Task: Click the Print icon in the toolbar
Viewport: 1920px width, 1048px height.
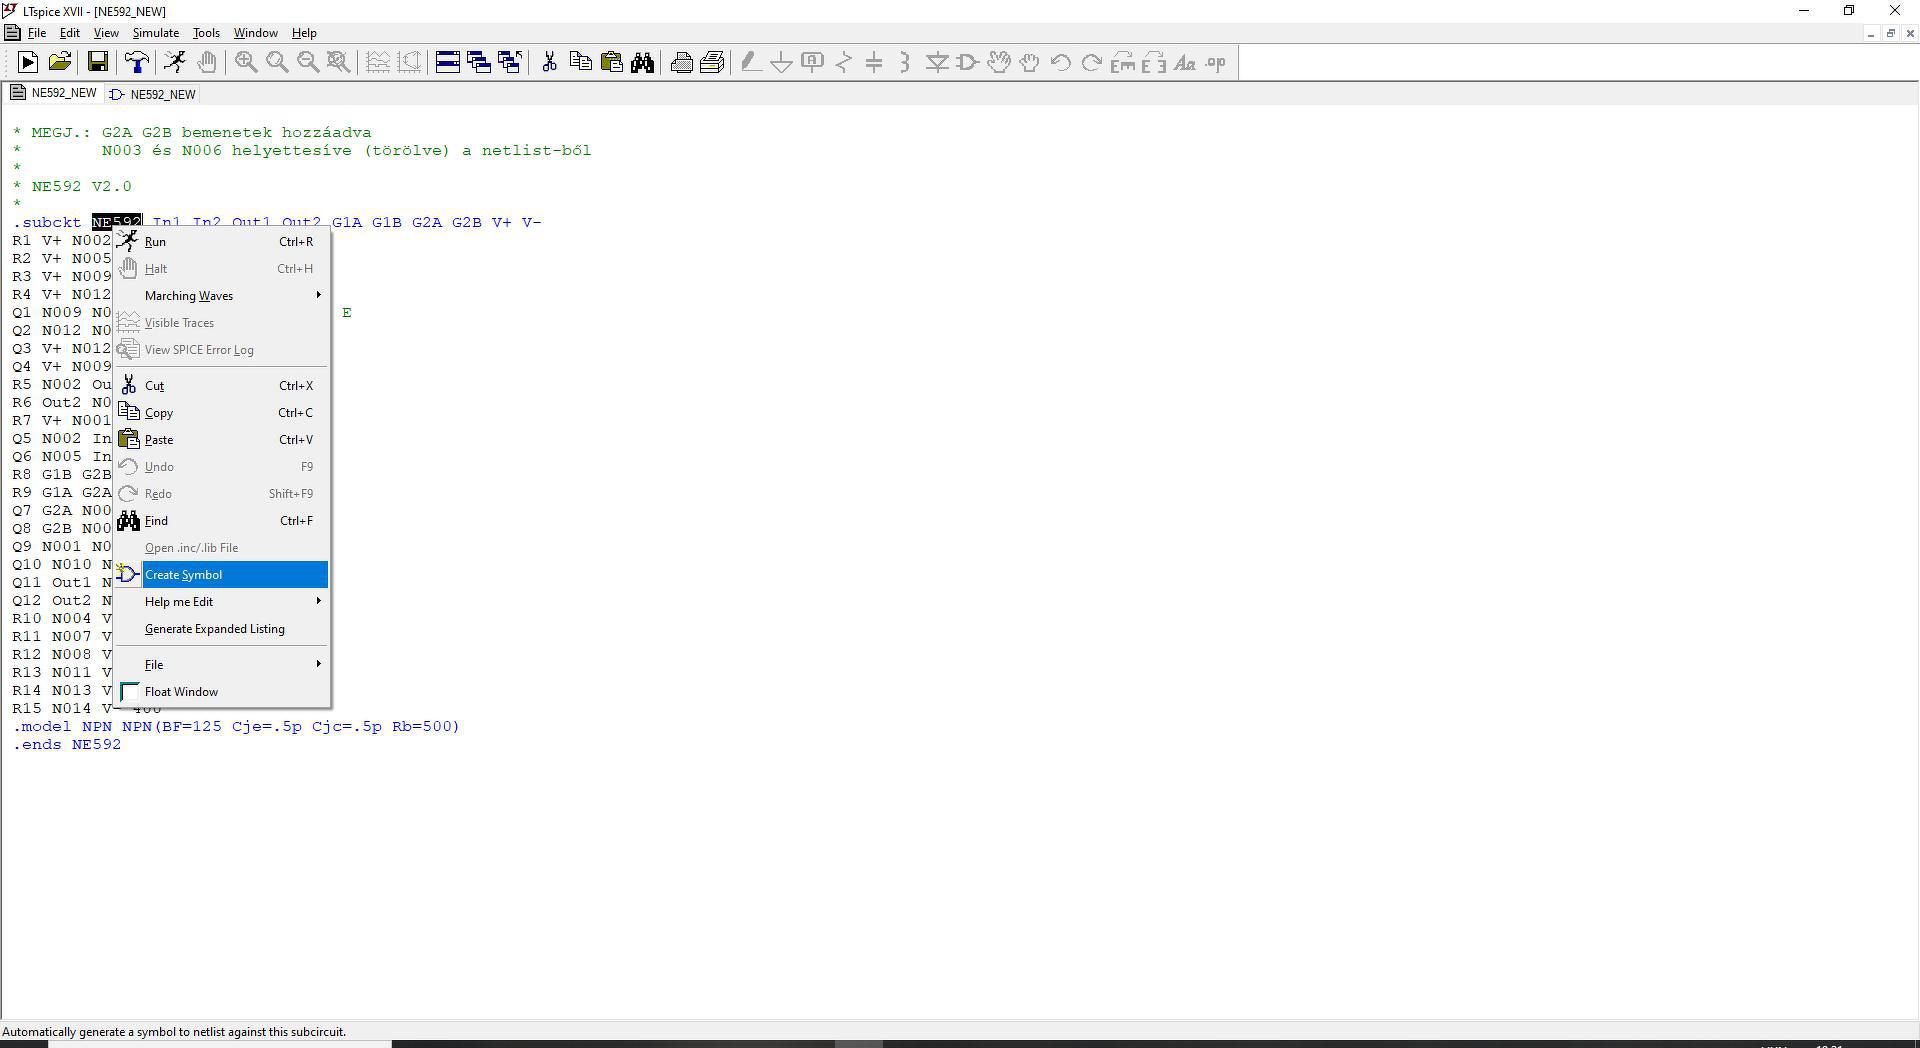Action: (x=712, y=63)
